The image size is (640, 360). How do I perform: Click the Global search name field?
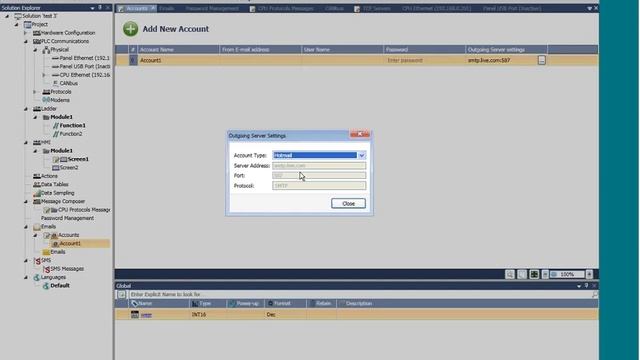(x=359, y=294)
